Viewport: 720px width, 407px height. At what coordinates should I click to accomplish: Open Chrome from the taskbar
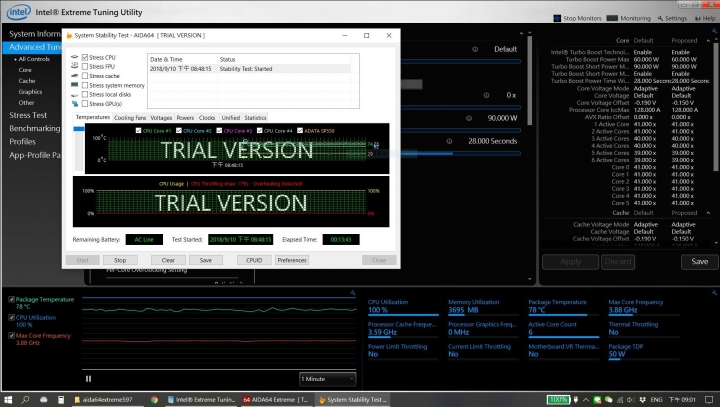154,400
